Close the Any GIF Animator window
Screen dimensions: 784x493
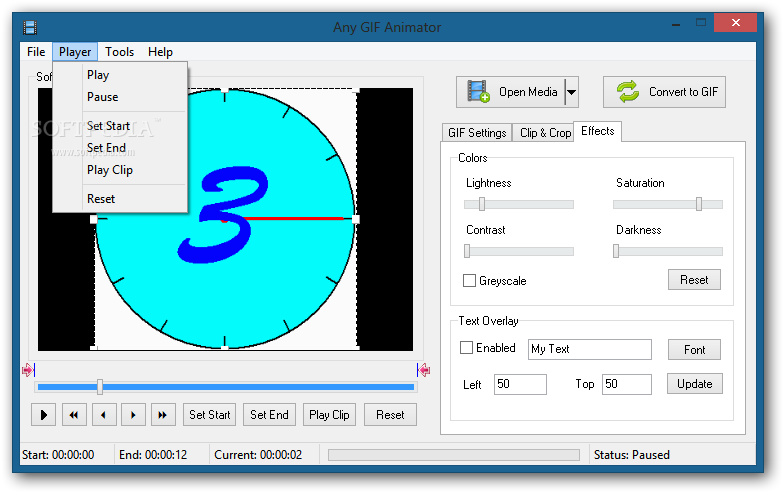click(735, 22)
